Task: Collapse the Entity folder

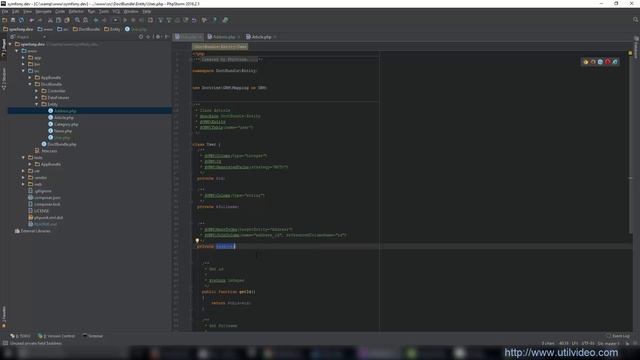Action: [x=37, y=104]
